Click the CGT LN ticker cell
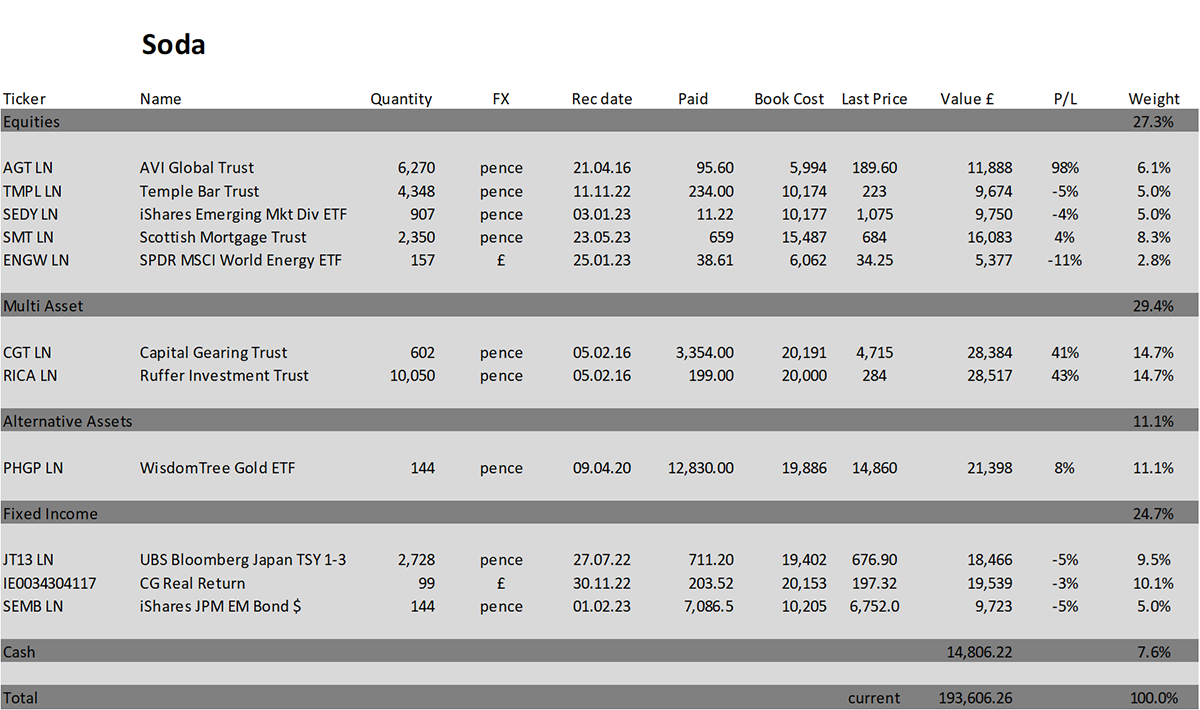Image resolution: width=1200 pixels, height=710 pixels. (28, 352)
